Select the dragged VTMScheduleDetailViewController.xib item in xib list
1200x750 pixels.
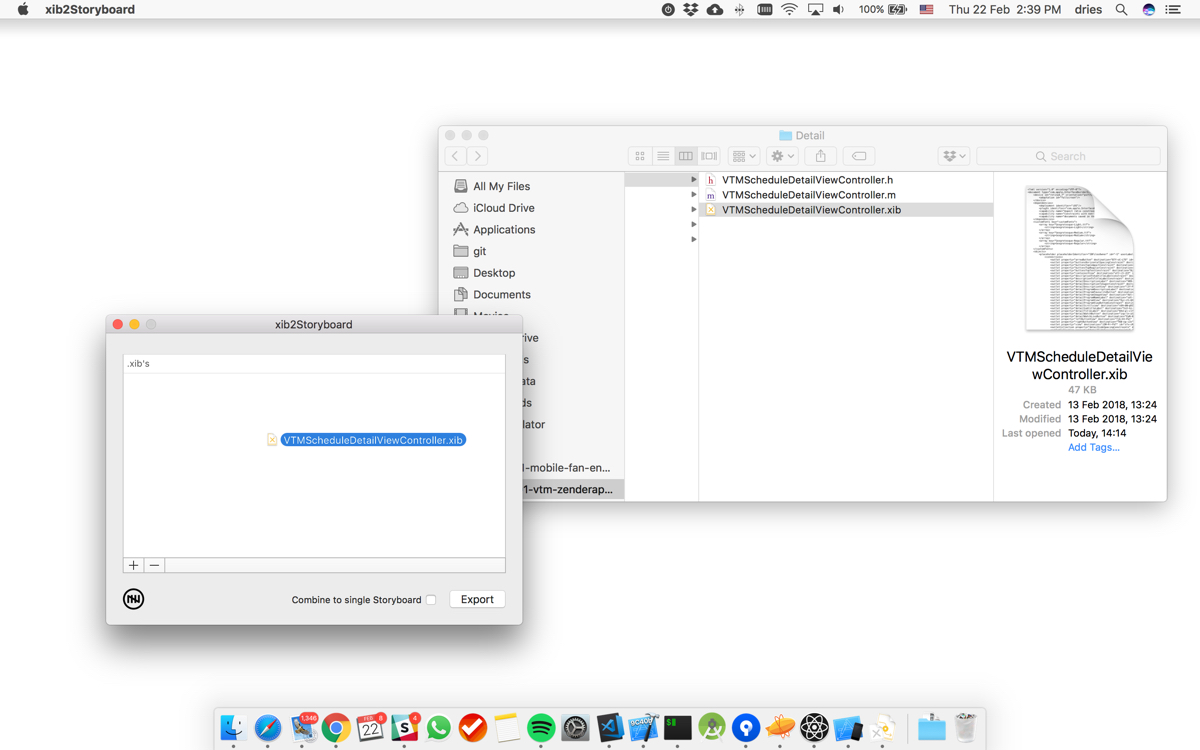click(366, 440)
